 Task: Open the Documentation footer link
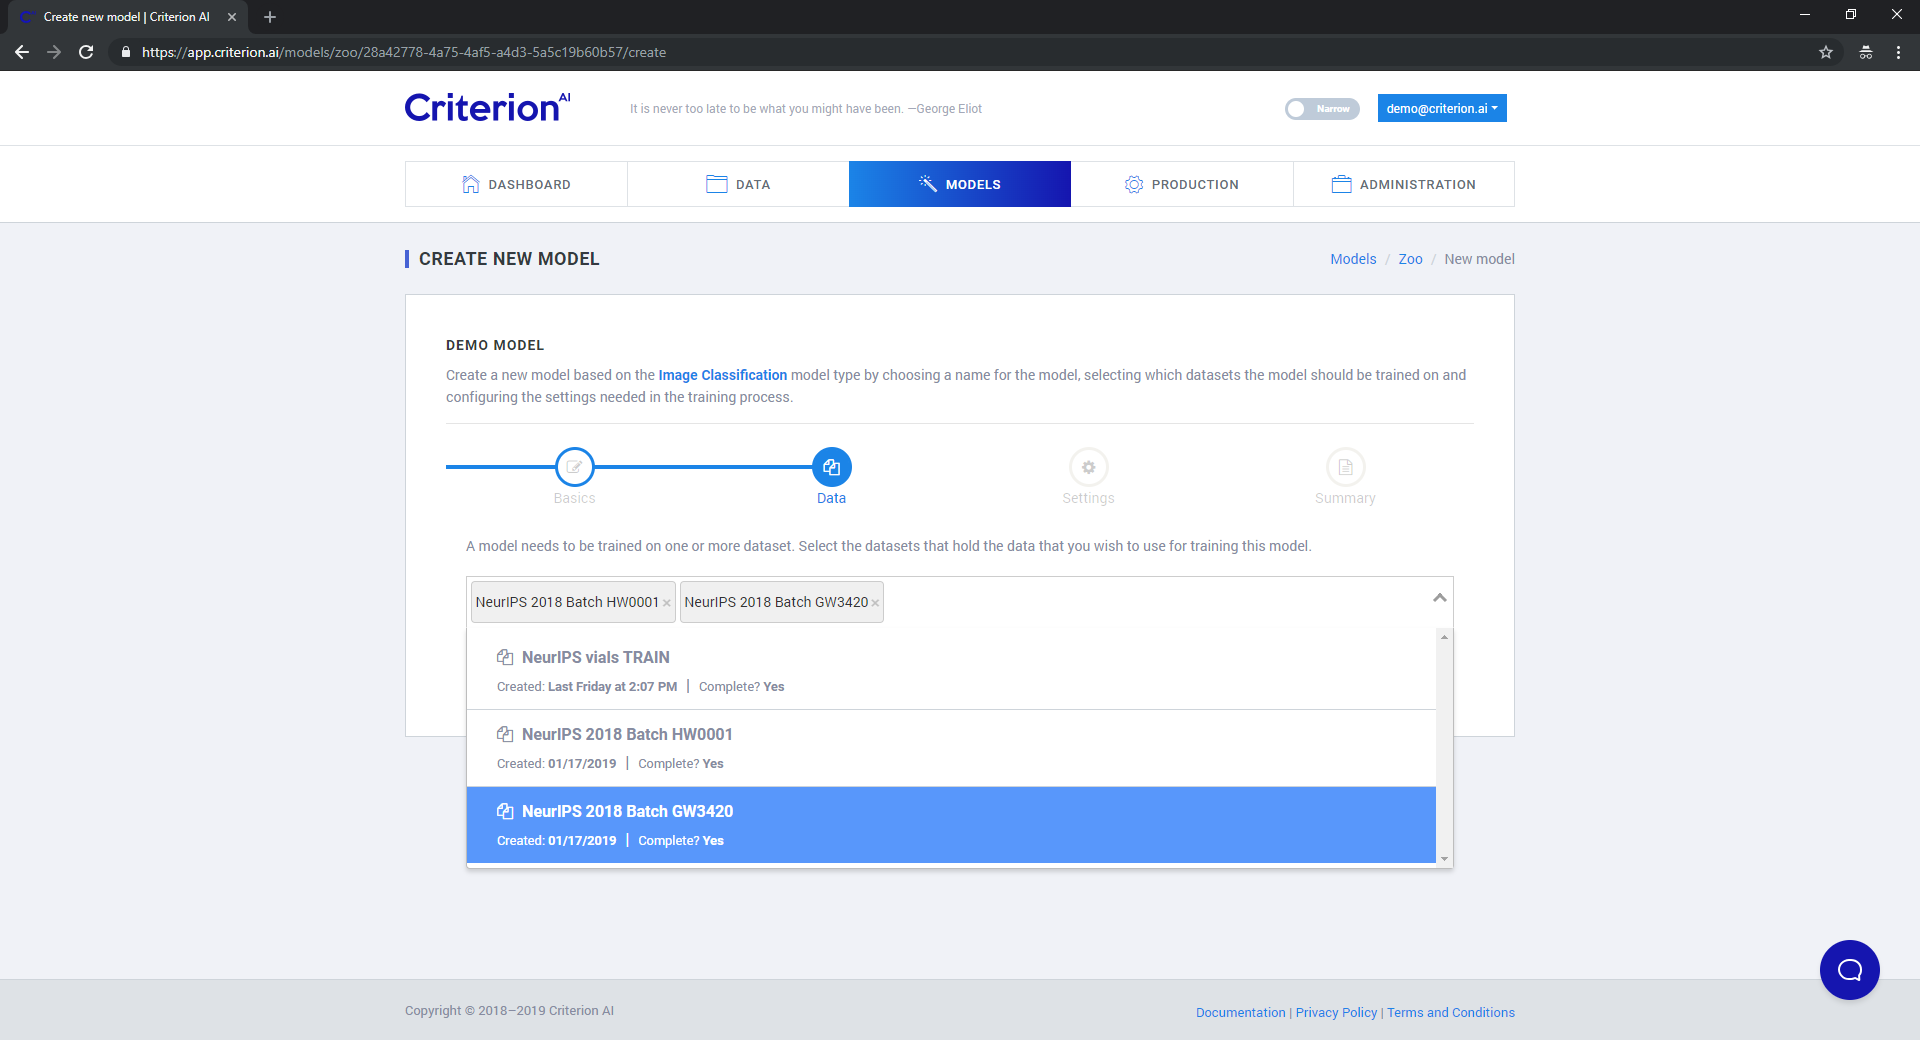click(x=1240, y=1012)
